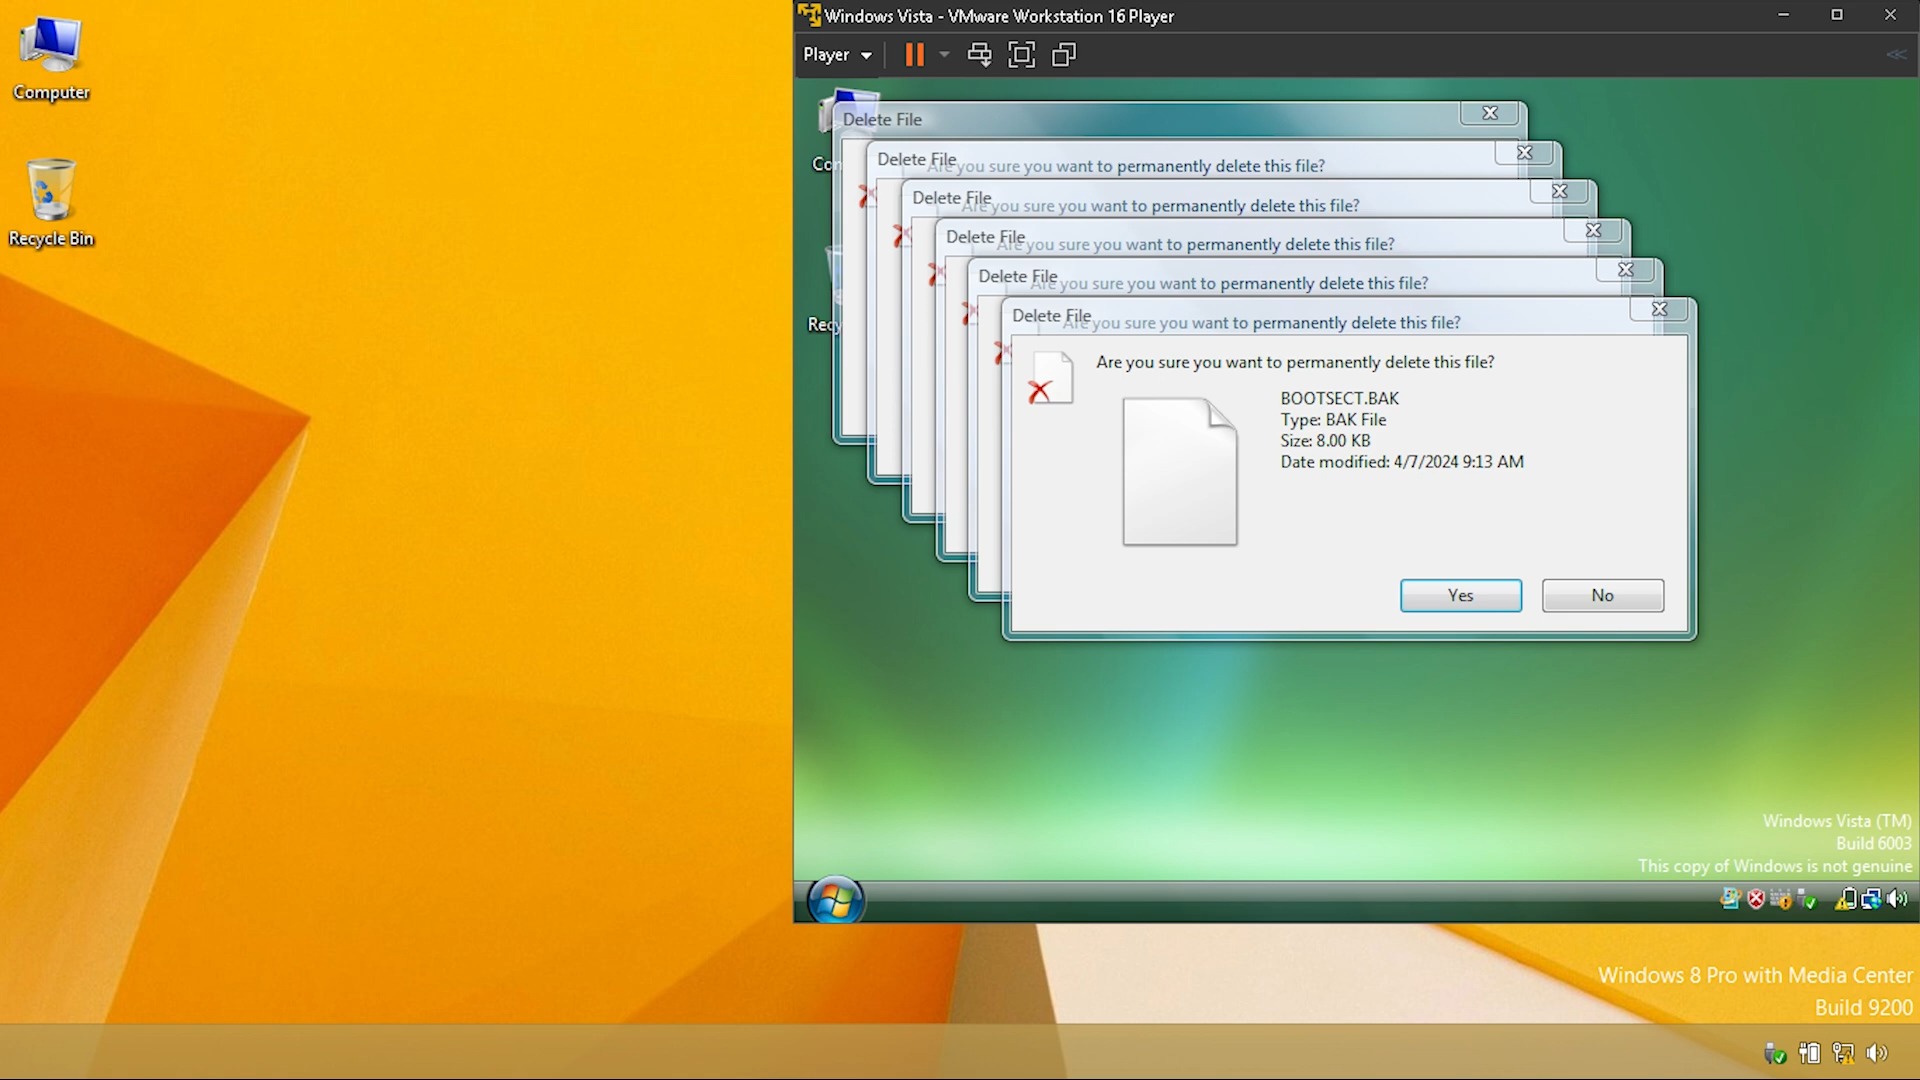This screenshot has height=1080, width=1920.
Task: Click the Vista battery warning tray icon
Action: click(1845, 899)
